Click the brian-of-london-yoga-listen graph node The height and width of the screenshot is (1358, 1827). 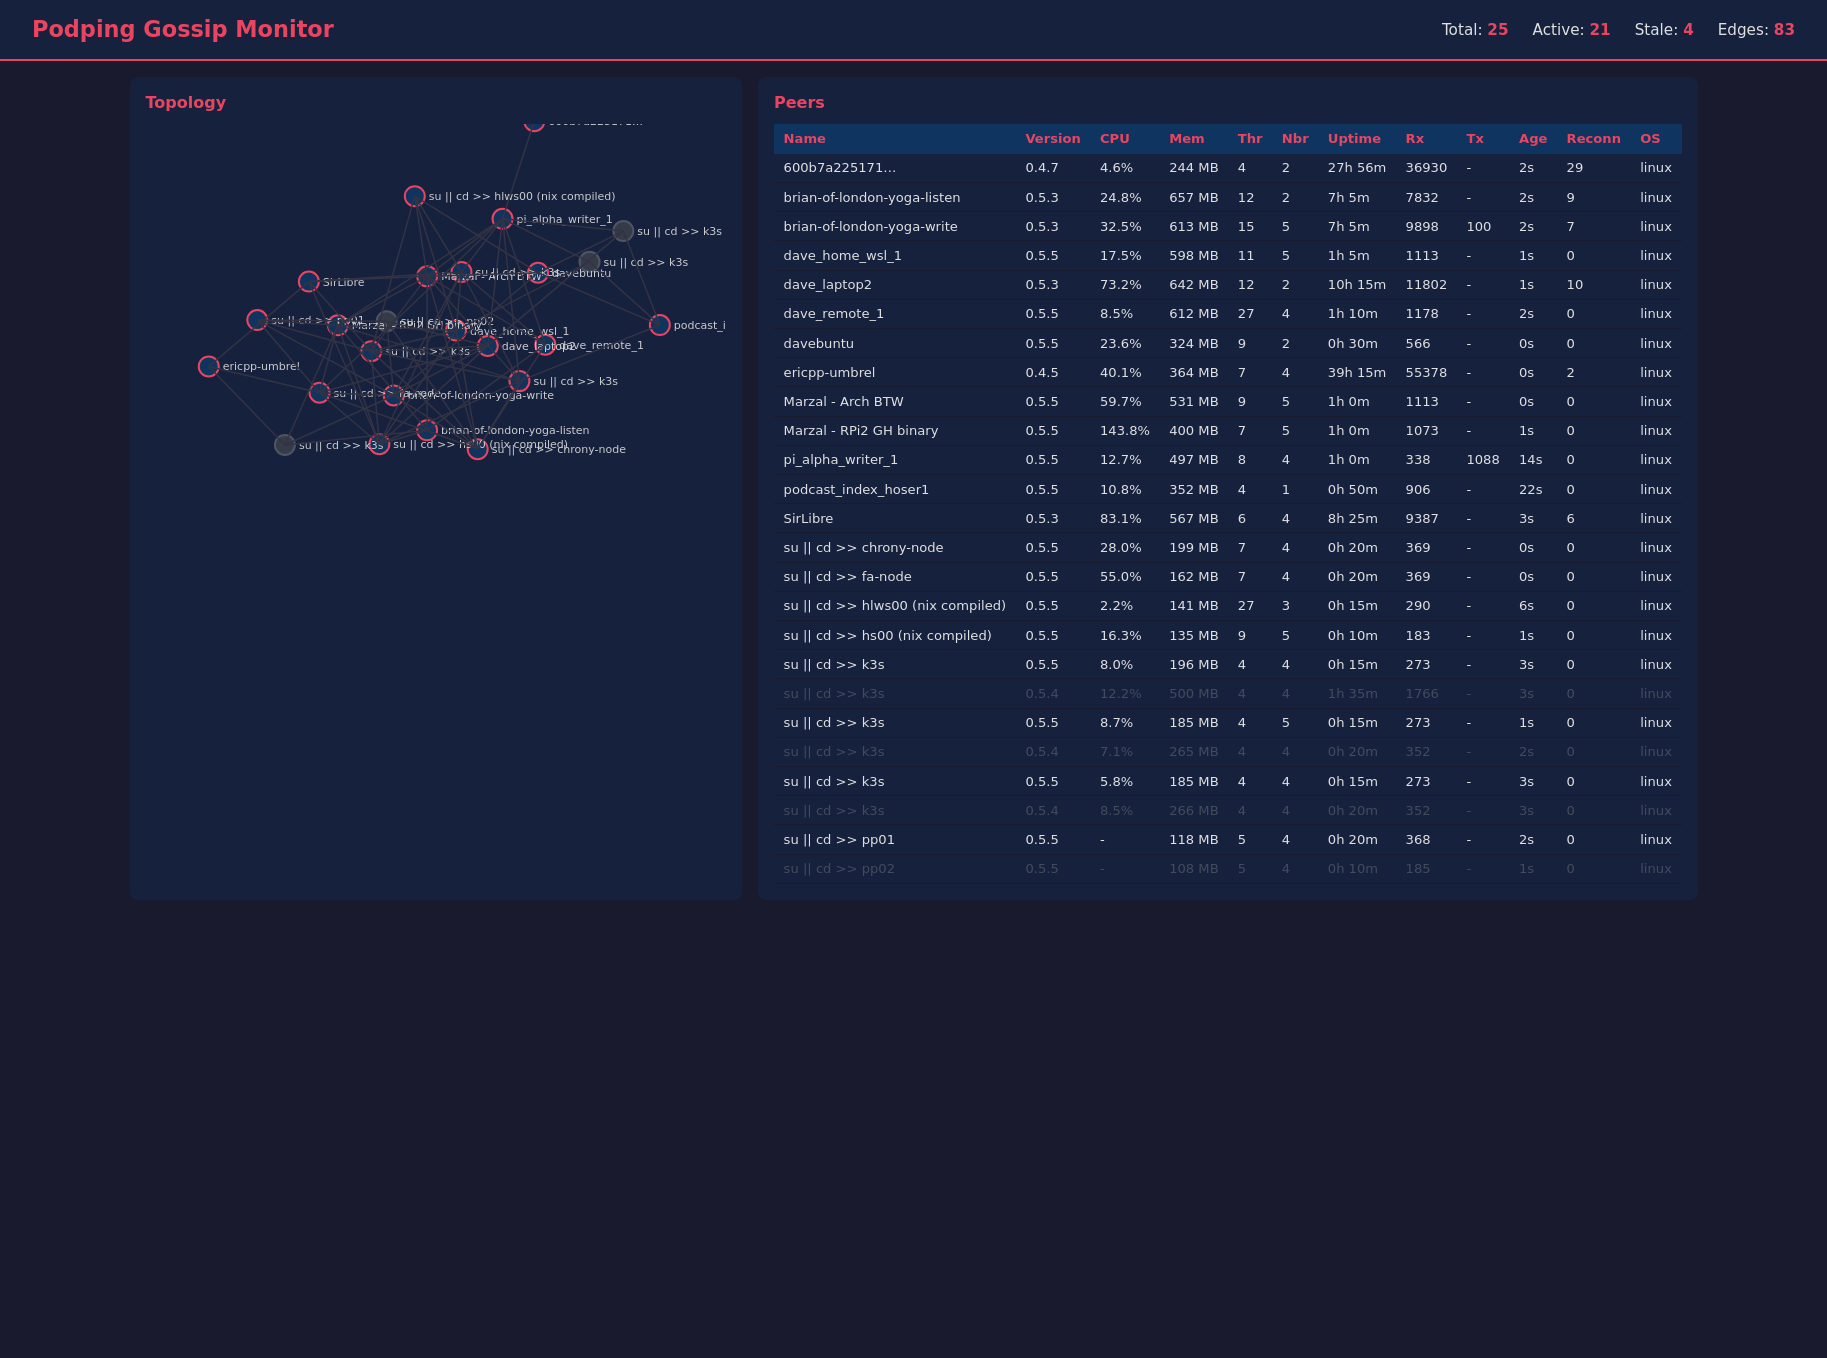coord(427,431)
